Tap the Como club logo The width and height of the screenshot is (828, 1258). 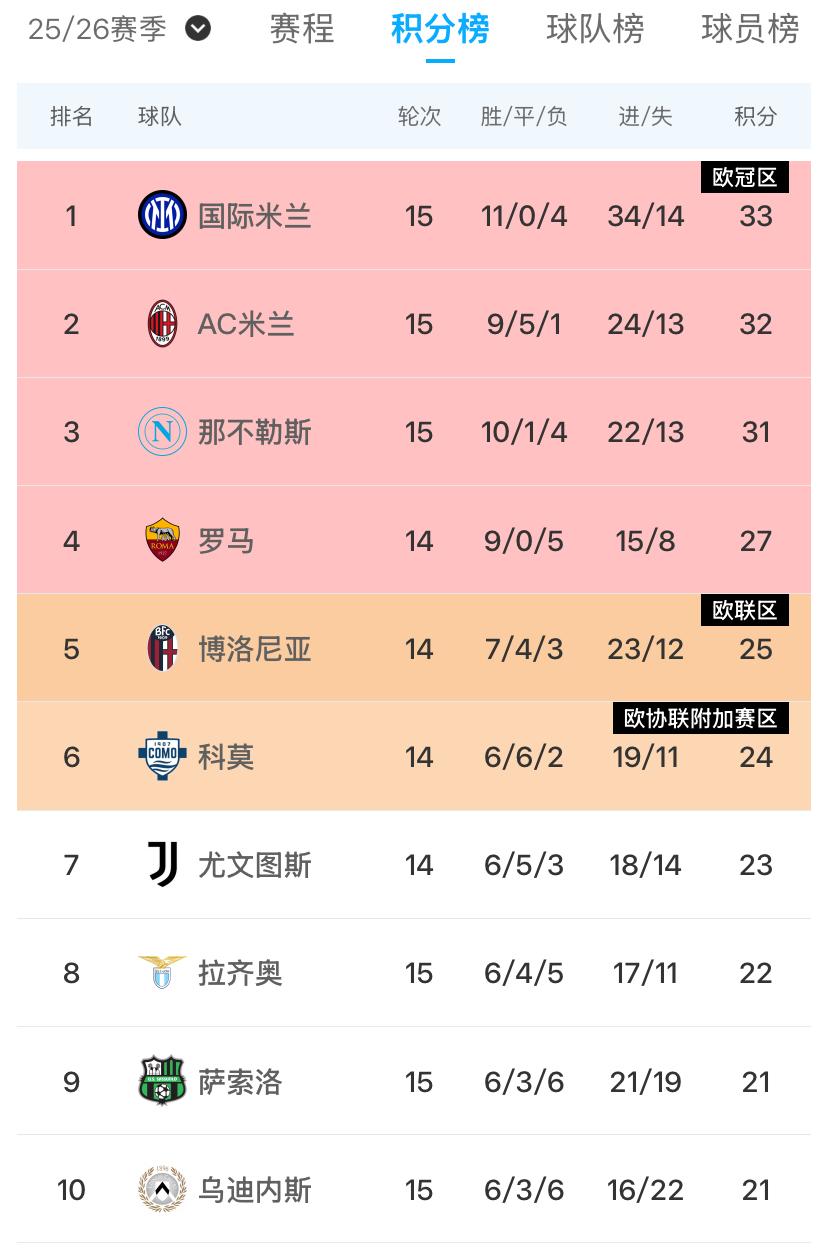click(x=162, y=756)
